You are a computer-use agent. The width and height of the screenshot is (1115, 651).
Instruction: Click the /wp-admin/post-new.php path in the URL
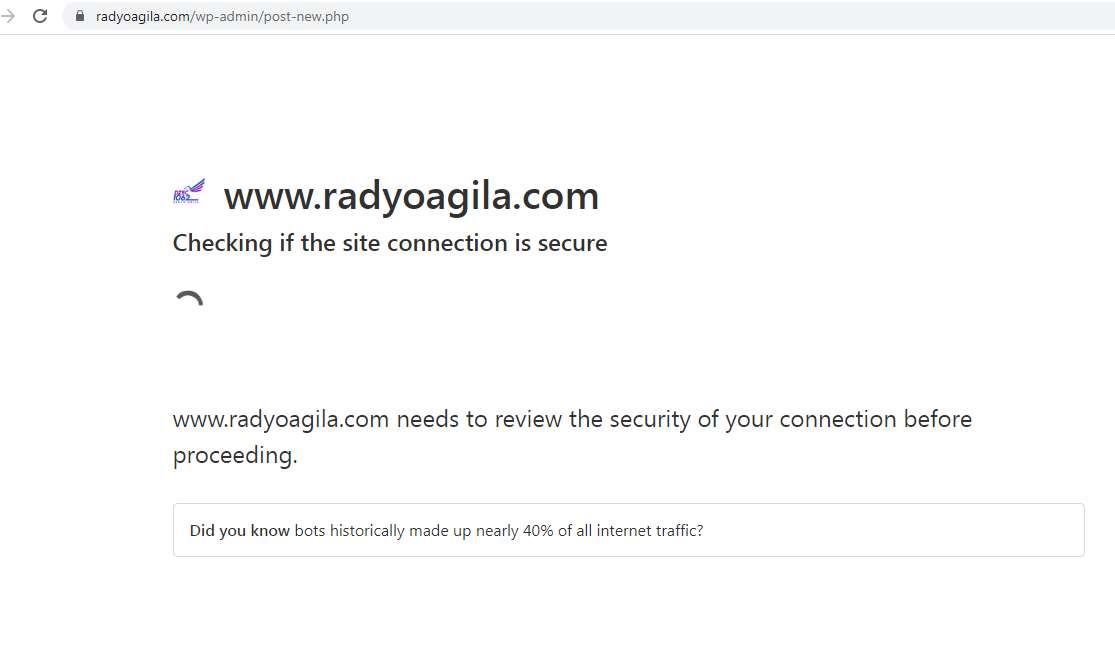[x=270, y=16]
